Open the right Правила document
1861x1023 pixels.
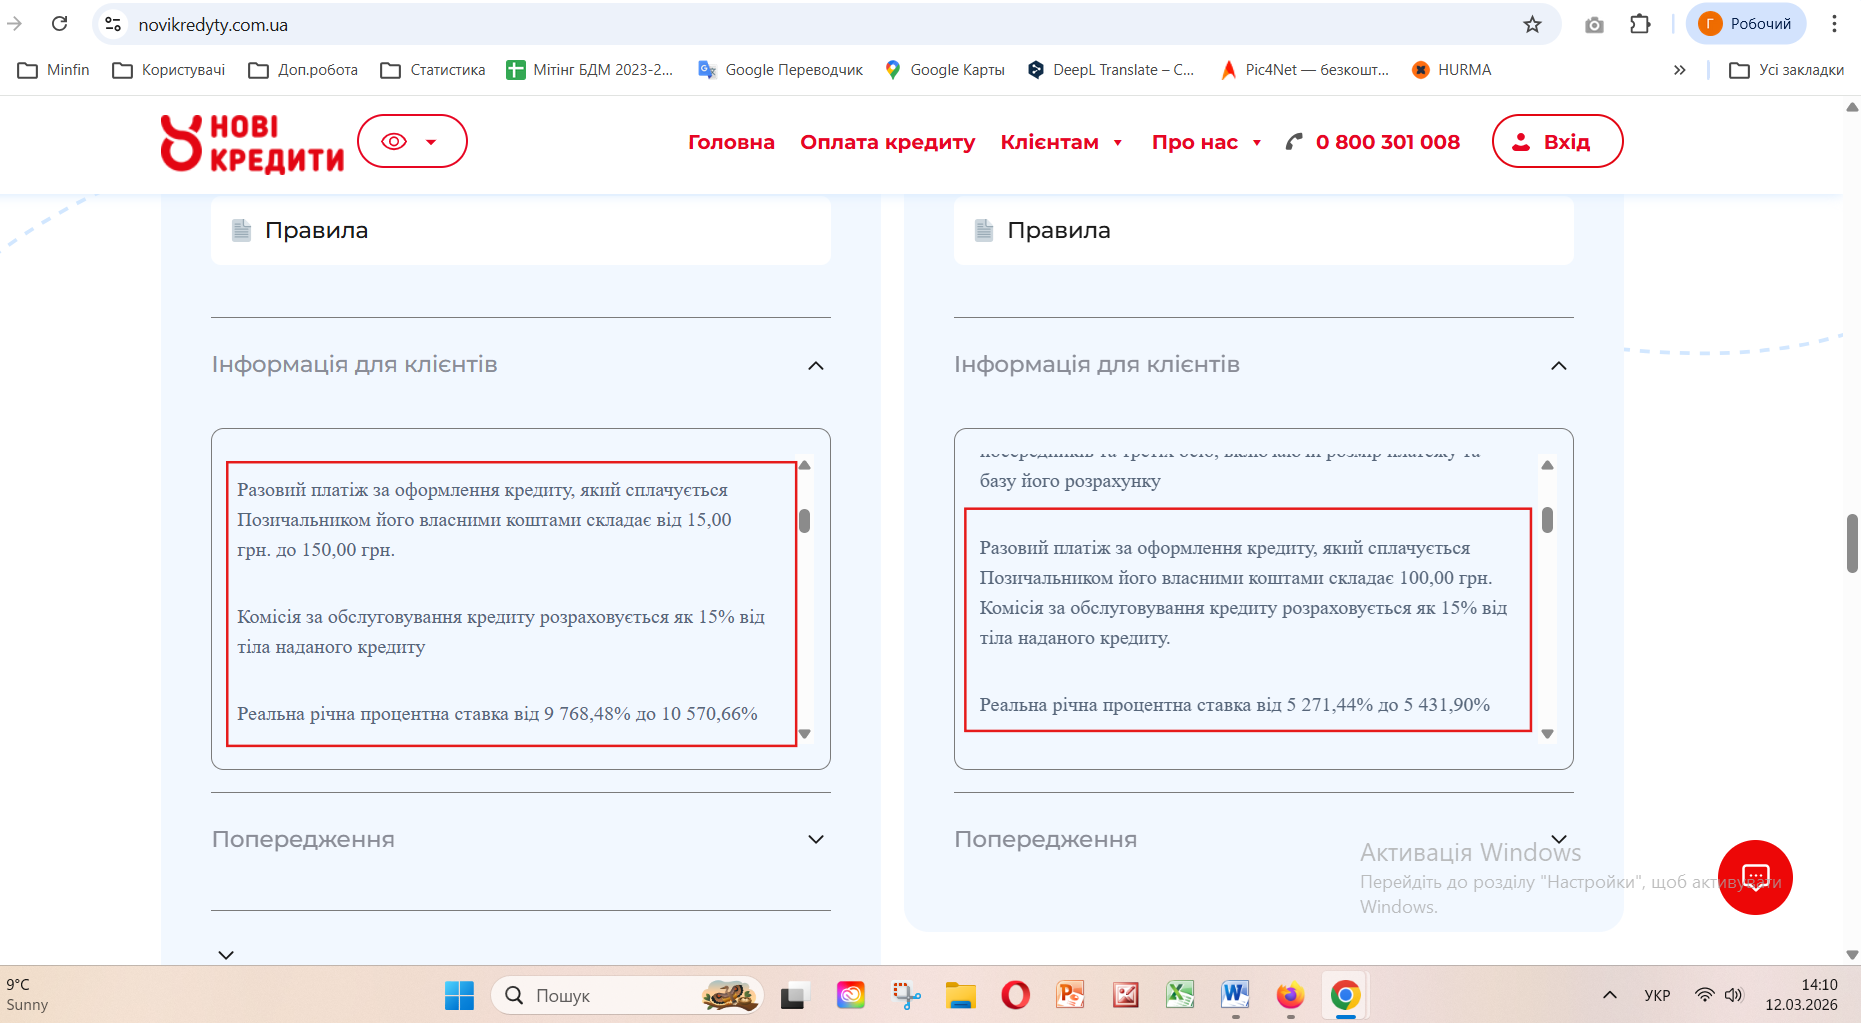click(1263, 231)
